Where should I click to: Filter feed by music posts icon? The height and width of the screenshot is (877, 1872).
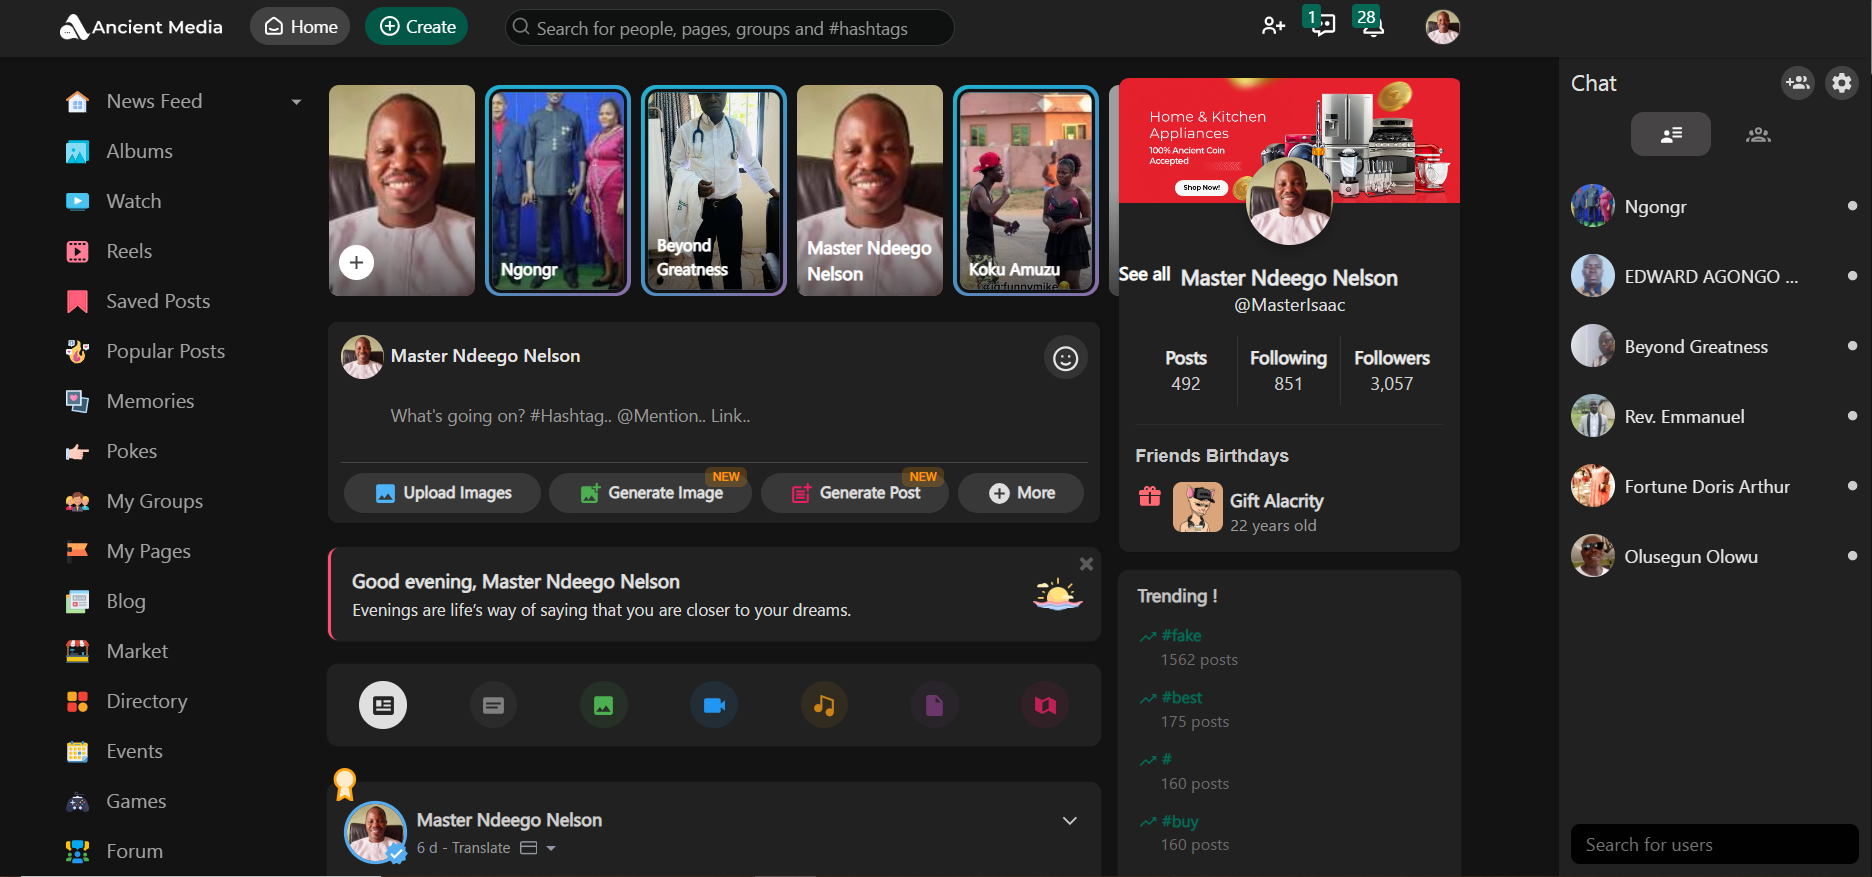tap(824, 706)
